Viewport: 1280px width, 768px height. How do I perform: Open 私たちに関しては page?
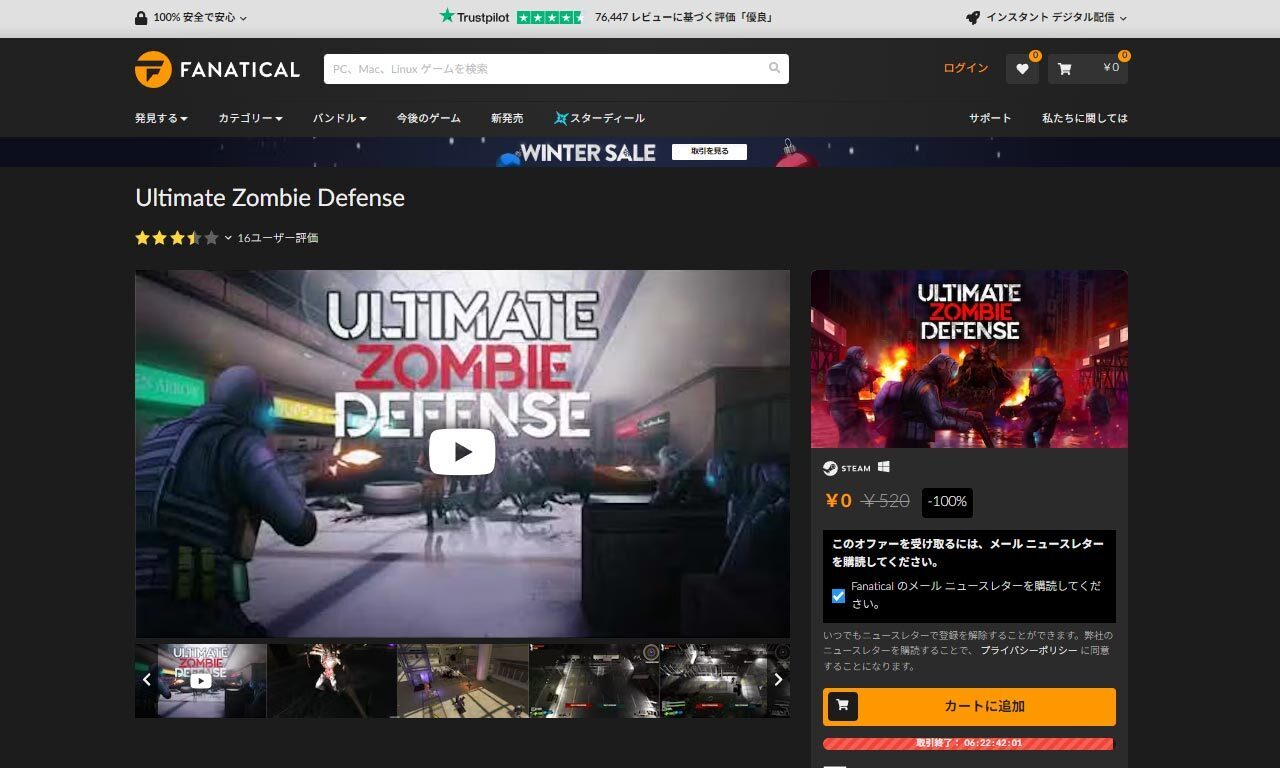[1085, 118]
